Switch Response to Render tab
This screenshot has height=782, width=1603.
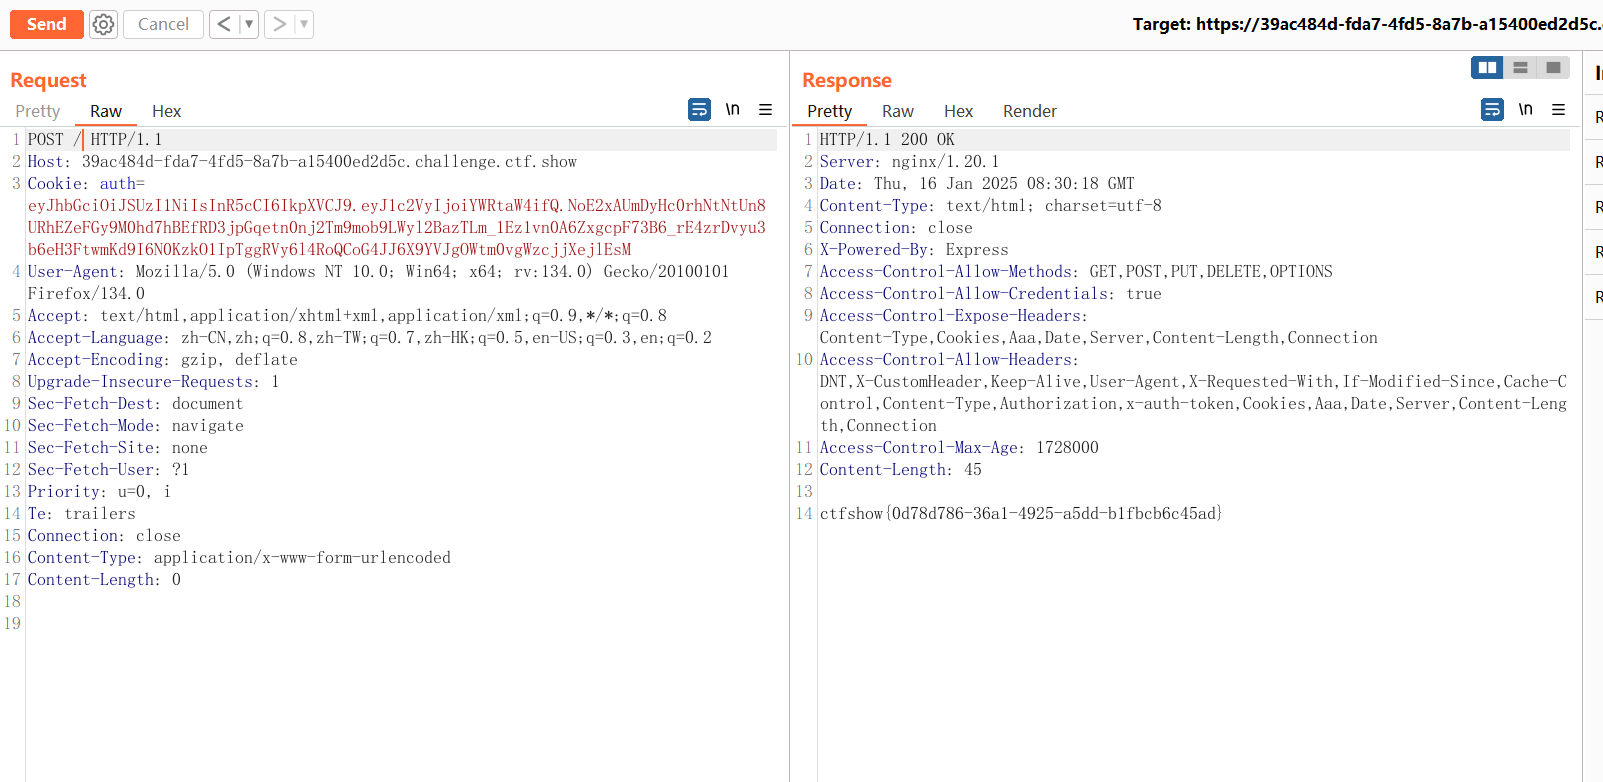(x=1030, y=111)
